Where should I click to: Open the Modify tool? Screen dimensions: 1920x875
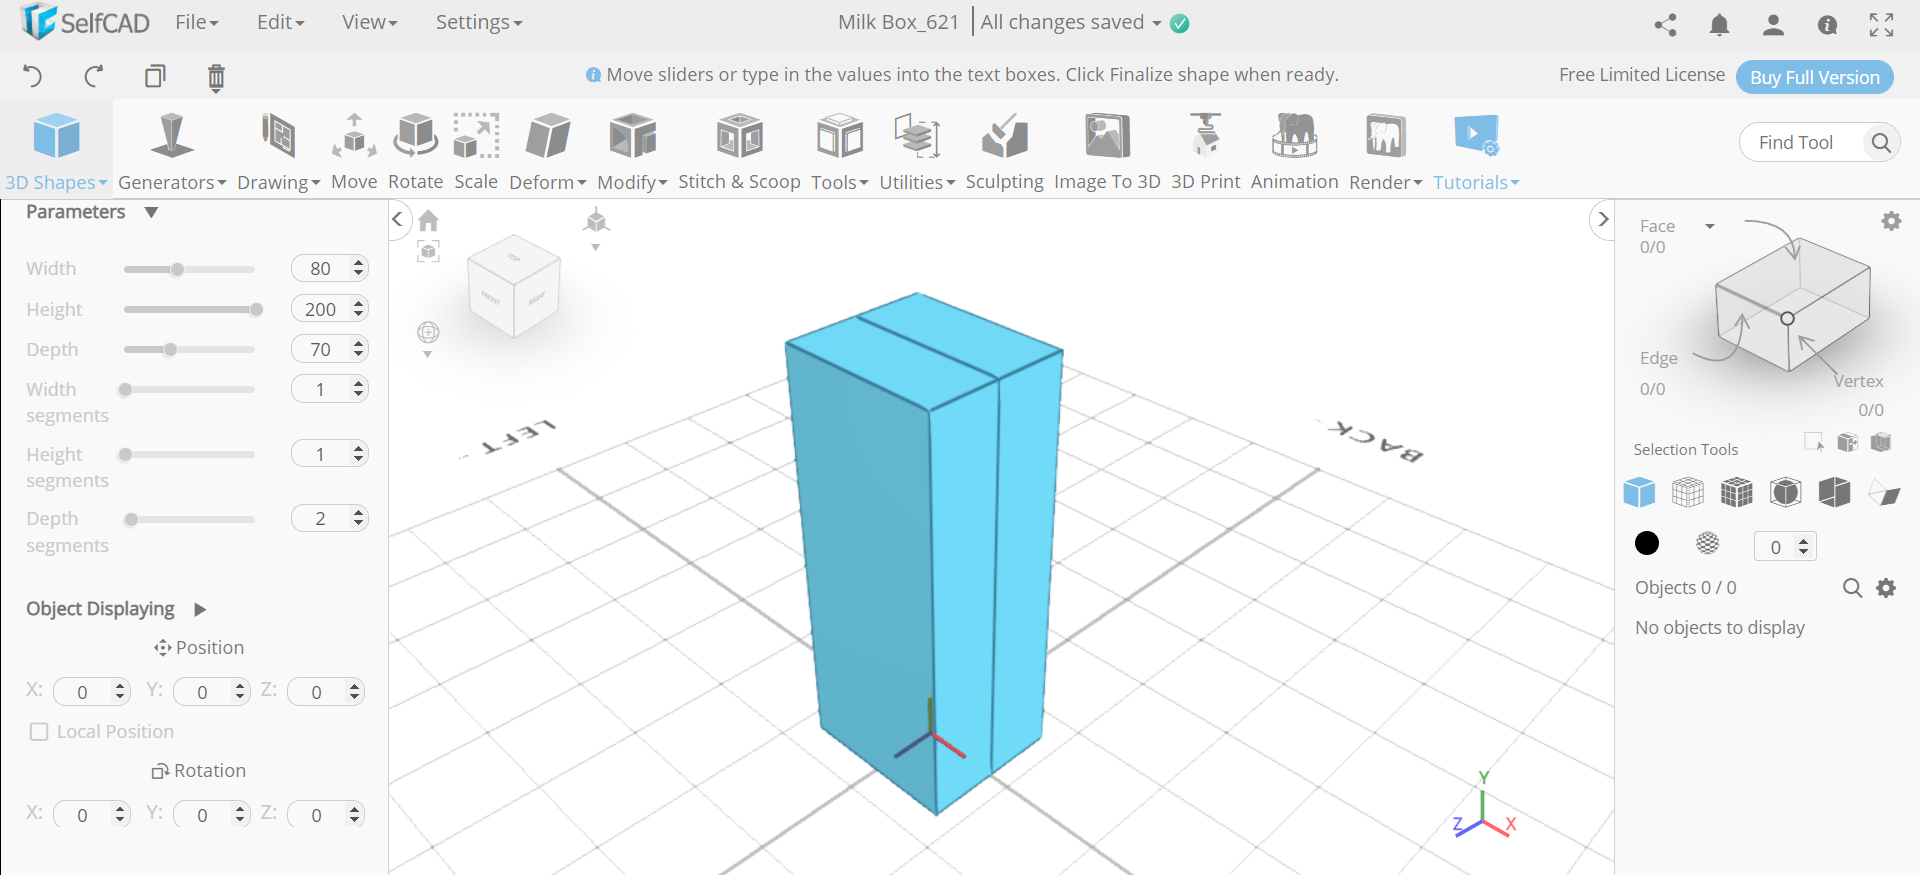point(632,151)
